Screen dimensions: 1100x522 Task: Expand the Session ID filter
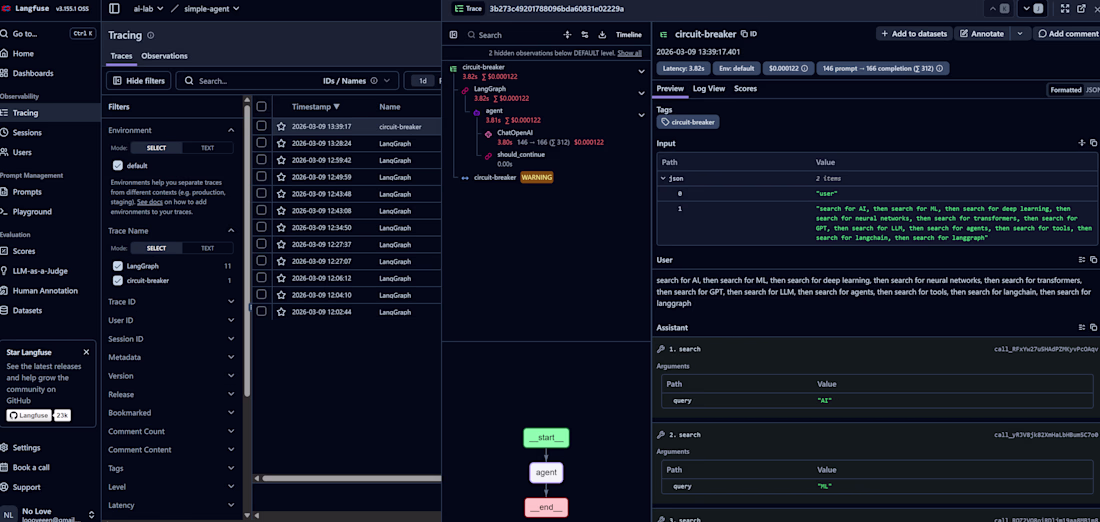tap(231, 339)
